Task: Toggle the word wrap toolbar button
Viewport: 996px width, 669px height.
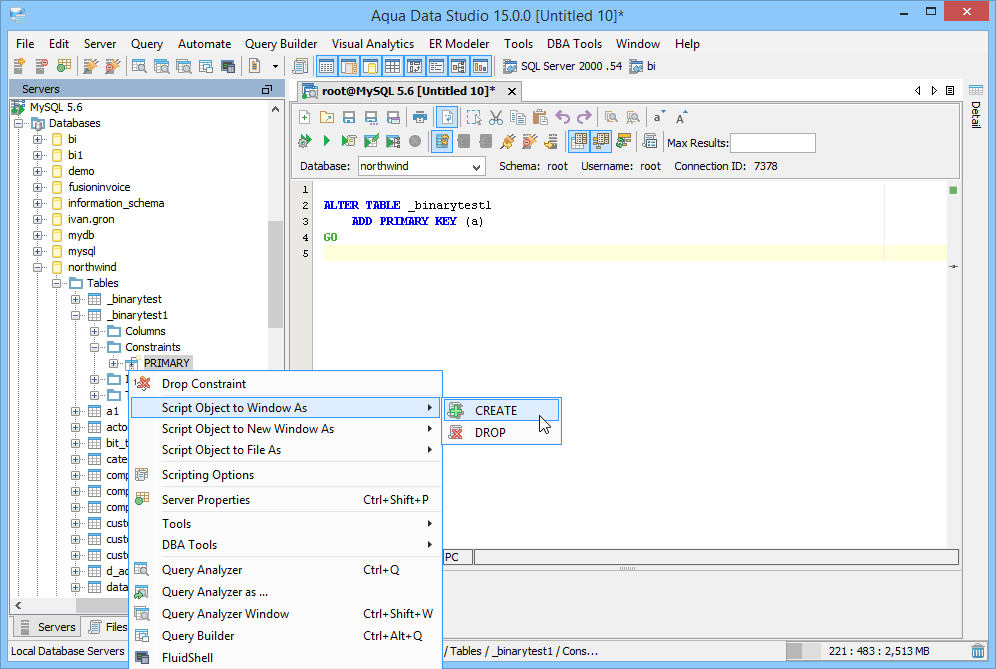Action: [x=447, y=118]
